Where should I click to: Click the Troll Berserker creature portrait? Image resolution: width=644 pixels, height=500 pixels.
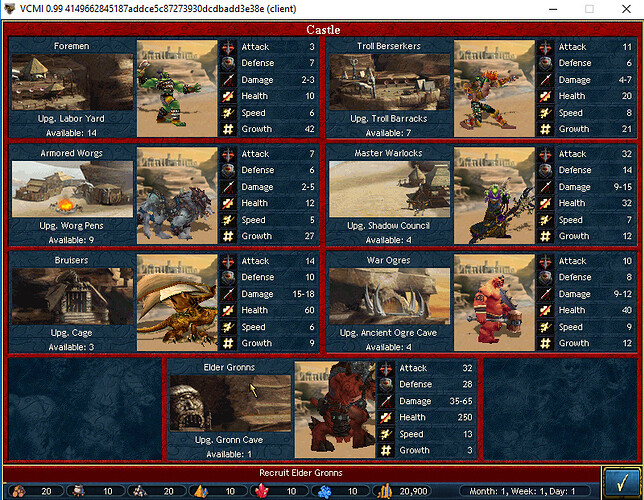pyautogui.click(x=494, y=88)
